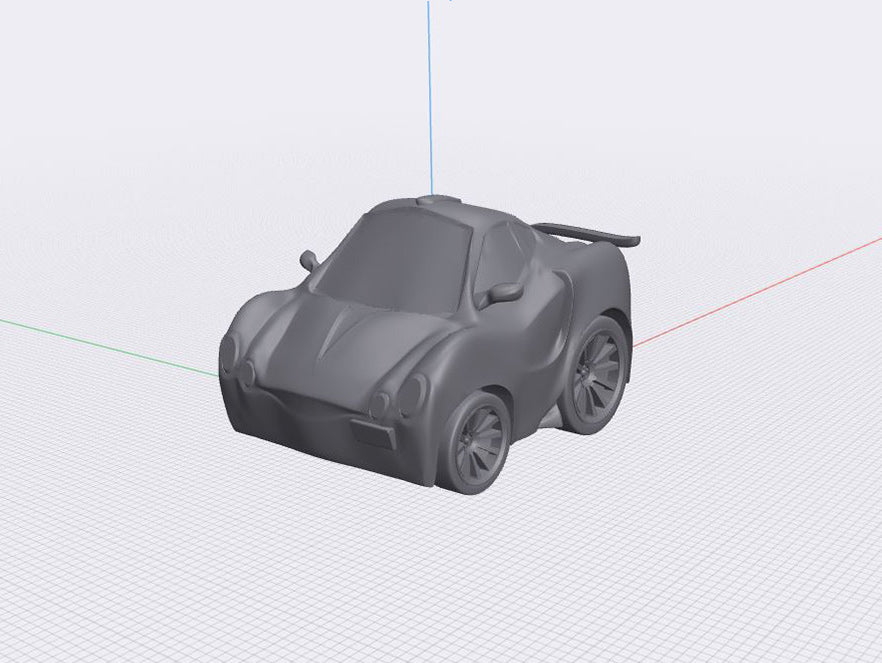882x663 pixels.
Task: Click the front license plate of the car
Action: (x=374, y=433)
